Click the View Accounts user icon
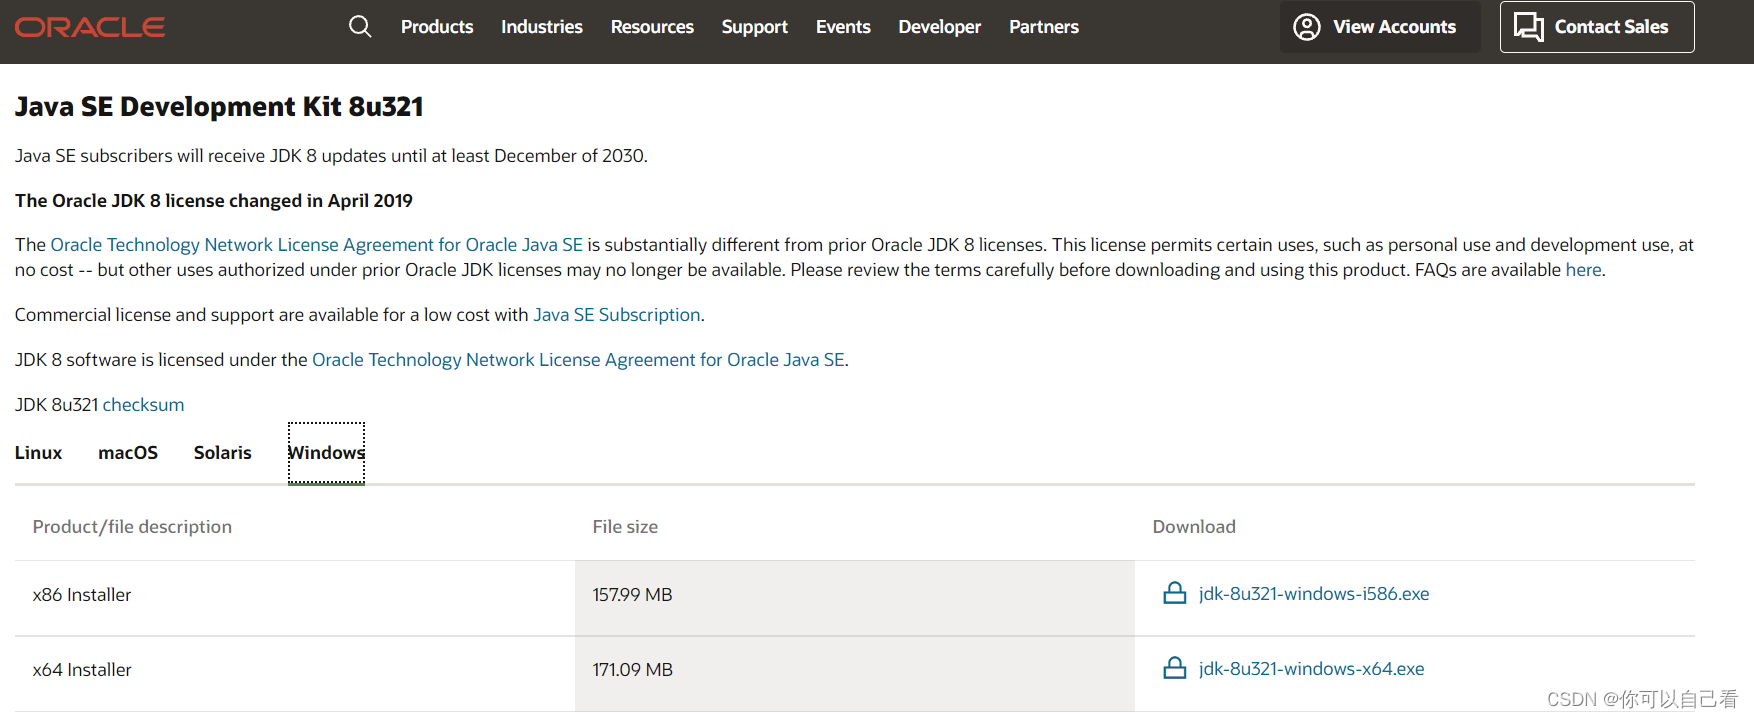Screen dimensions: 1754x718 click(x=1306, y=27)
